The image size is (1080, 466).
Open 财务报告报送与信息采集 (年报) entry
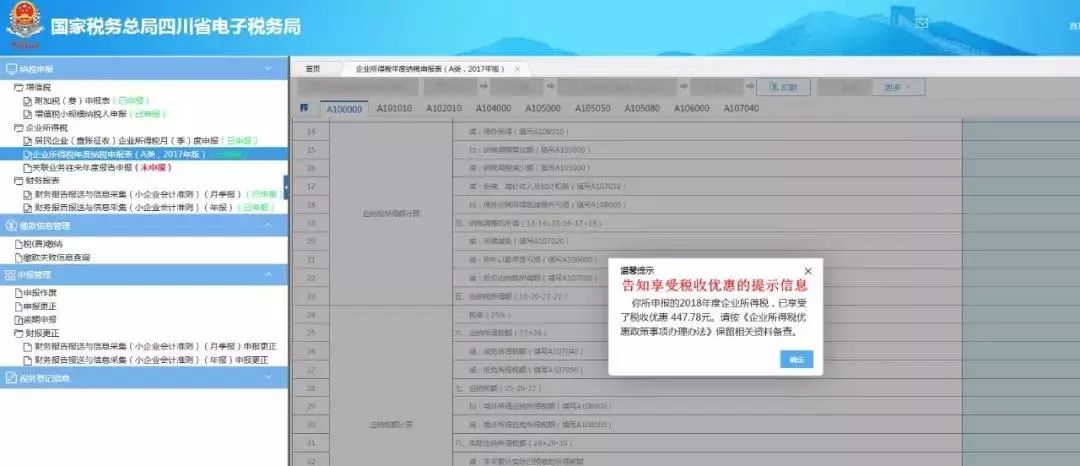coord(134,207)
